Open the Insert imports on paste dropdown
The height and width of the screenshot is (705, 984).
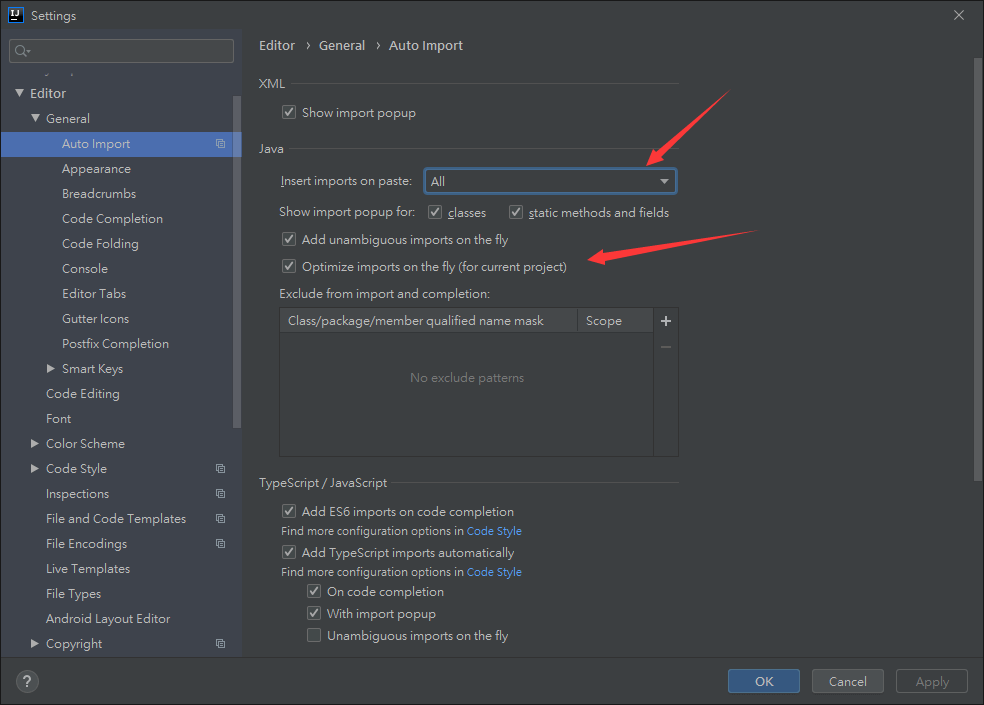[x=550, y=181]
